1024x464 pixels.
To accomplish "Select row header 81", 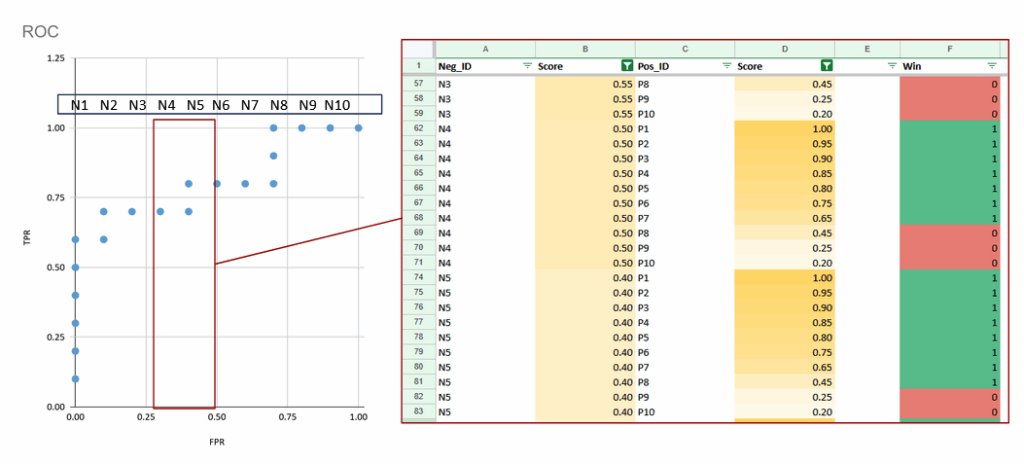I will [419, 382].
